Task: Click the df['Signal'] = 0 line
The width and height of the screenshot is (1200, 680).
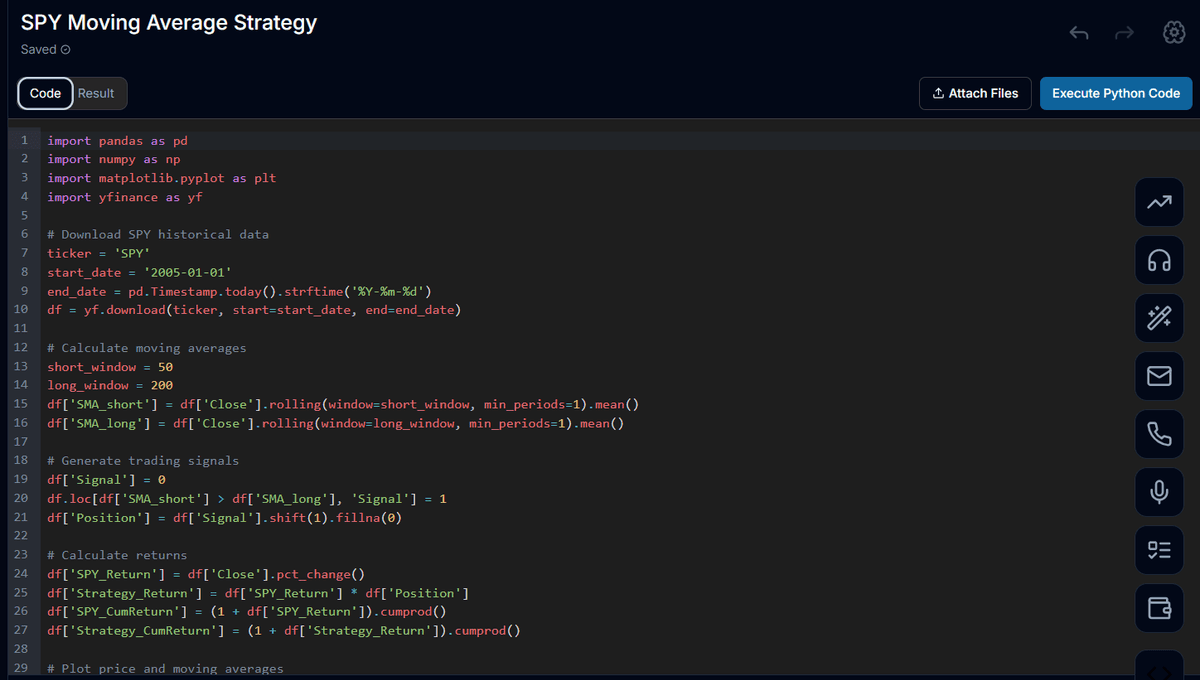Action: (106, 480)
